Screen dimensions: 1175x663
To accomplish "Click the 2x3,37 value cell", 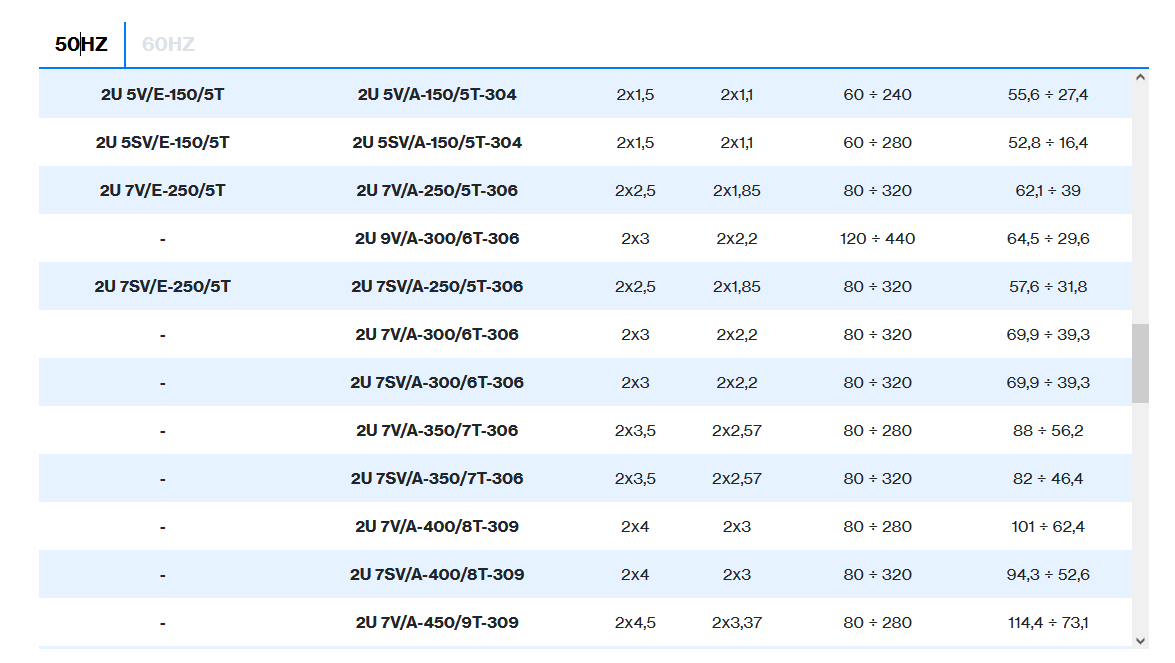I will [x=737, y=623].
